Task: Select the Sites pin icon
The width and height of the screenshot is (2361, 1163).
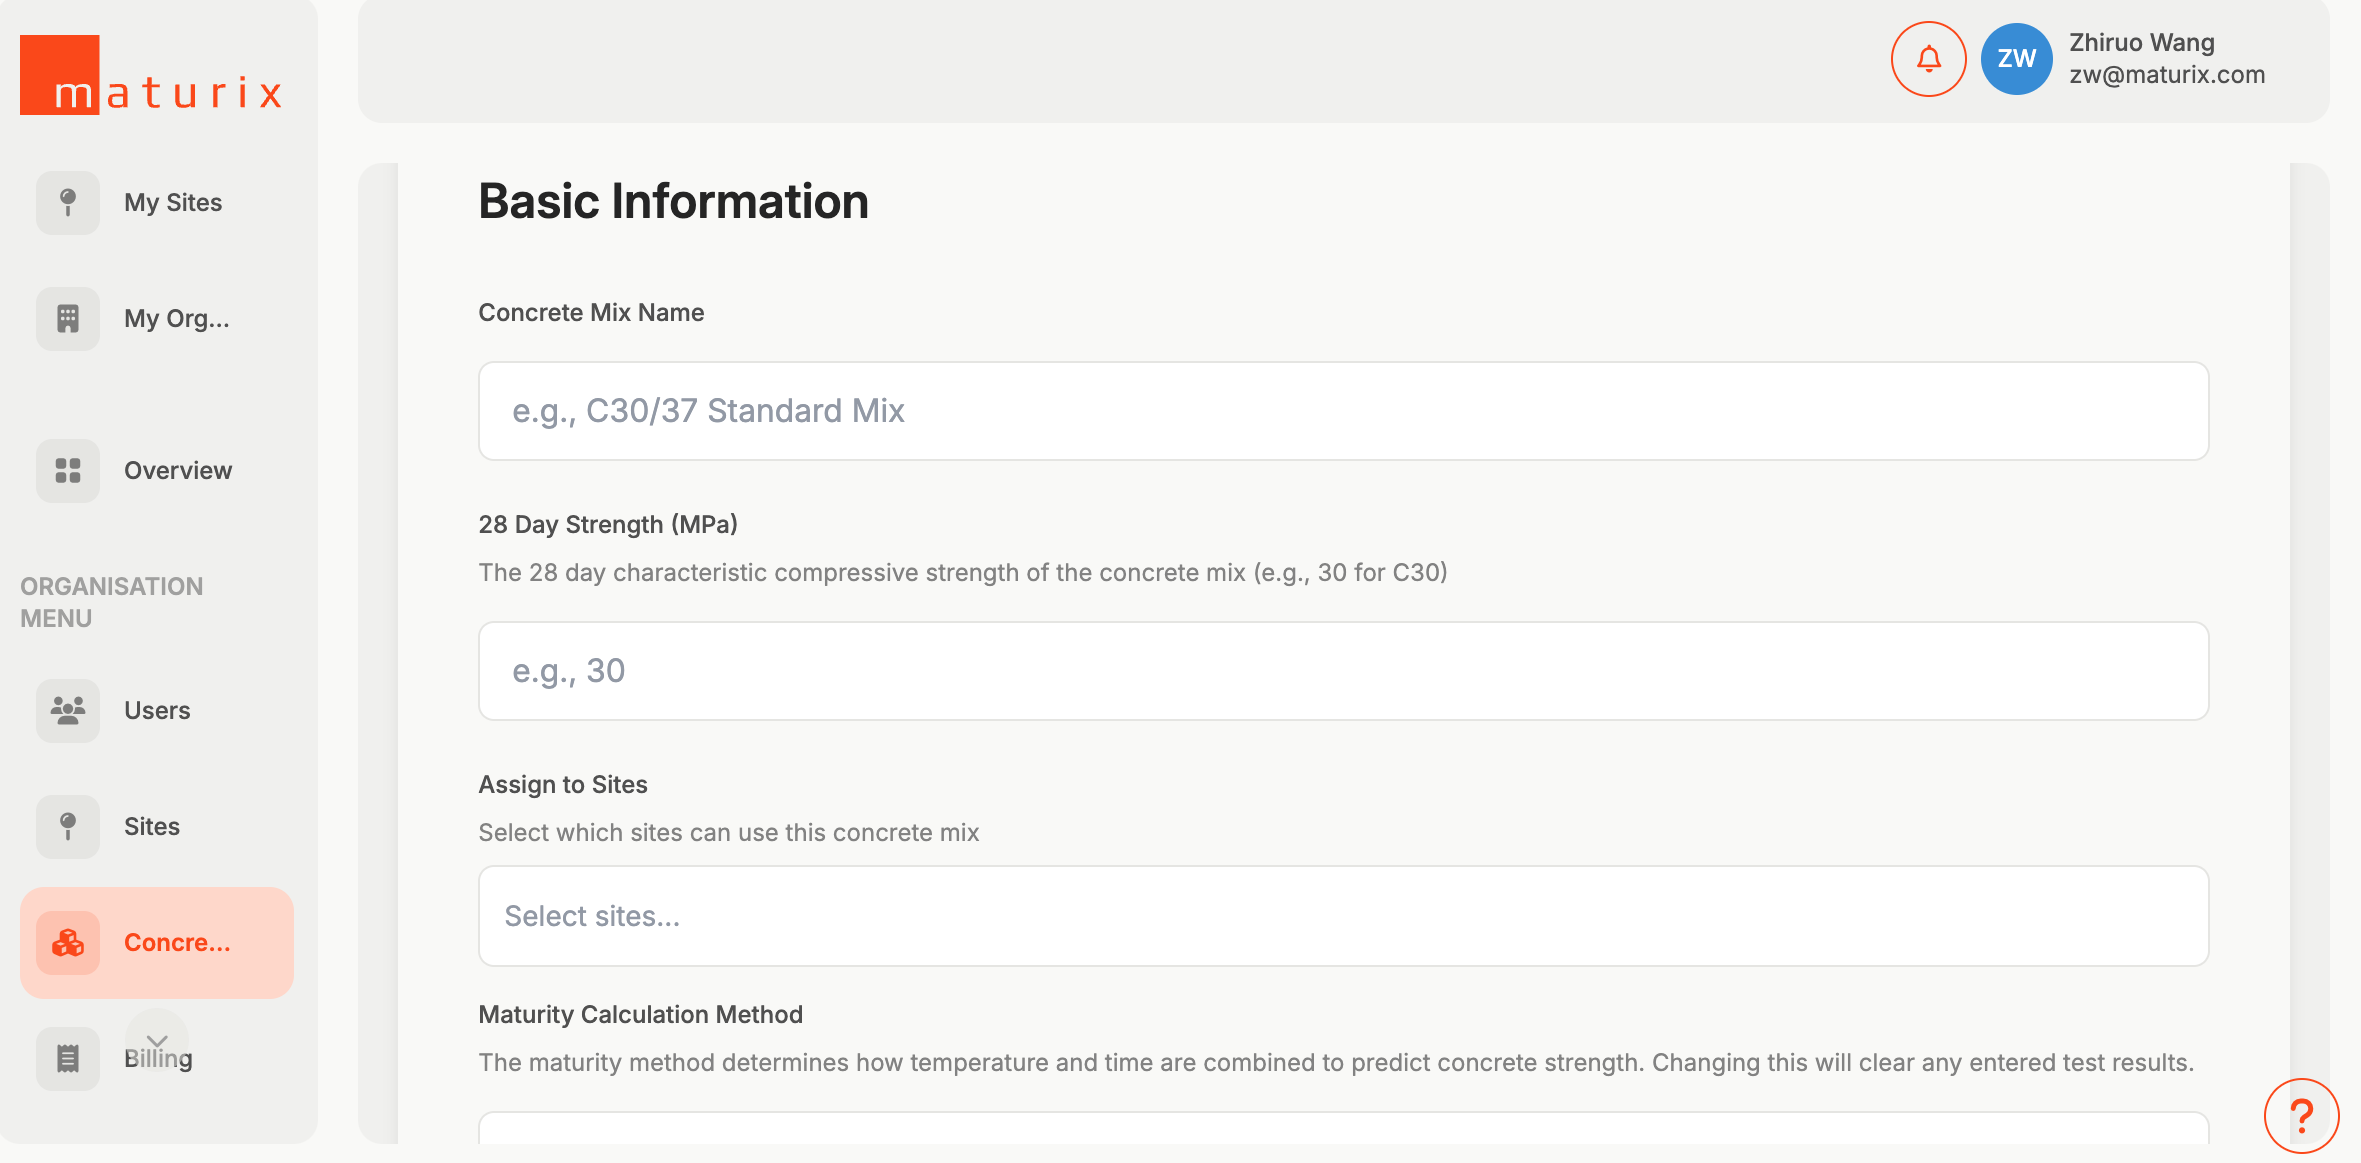Action: (66, 826)
